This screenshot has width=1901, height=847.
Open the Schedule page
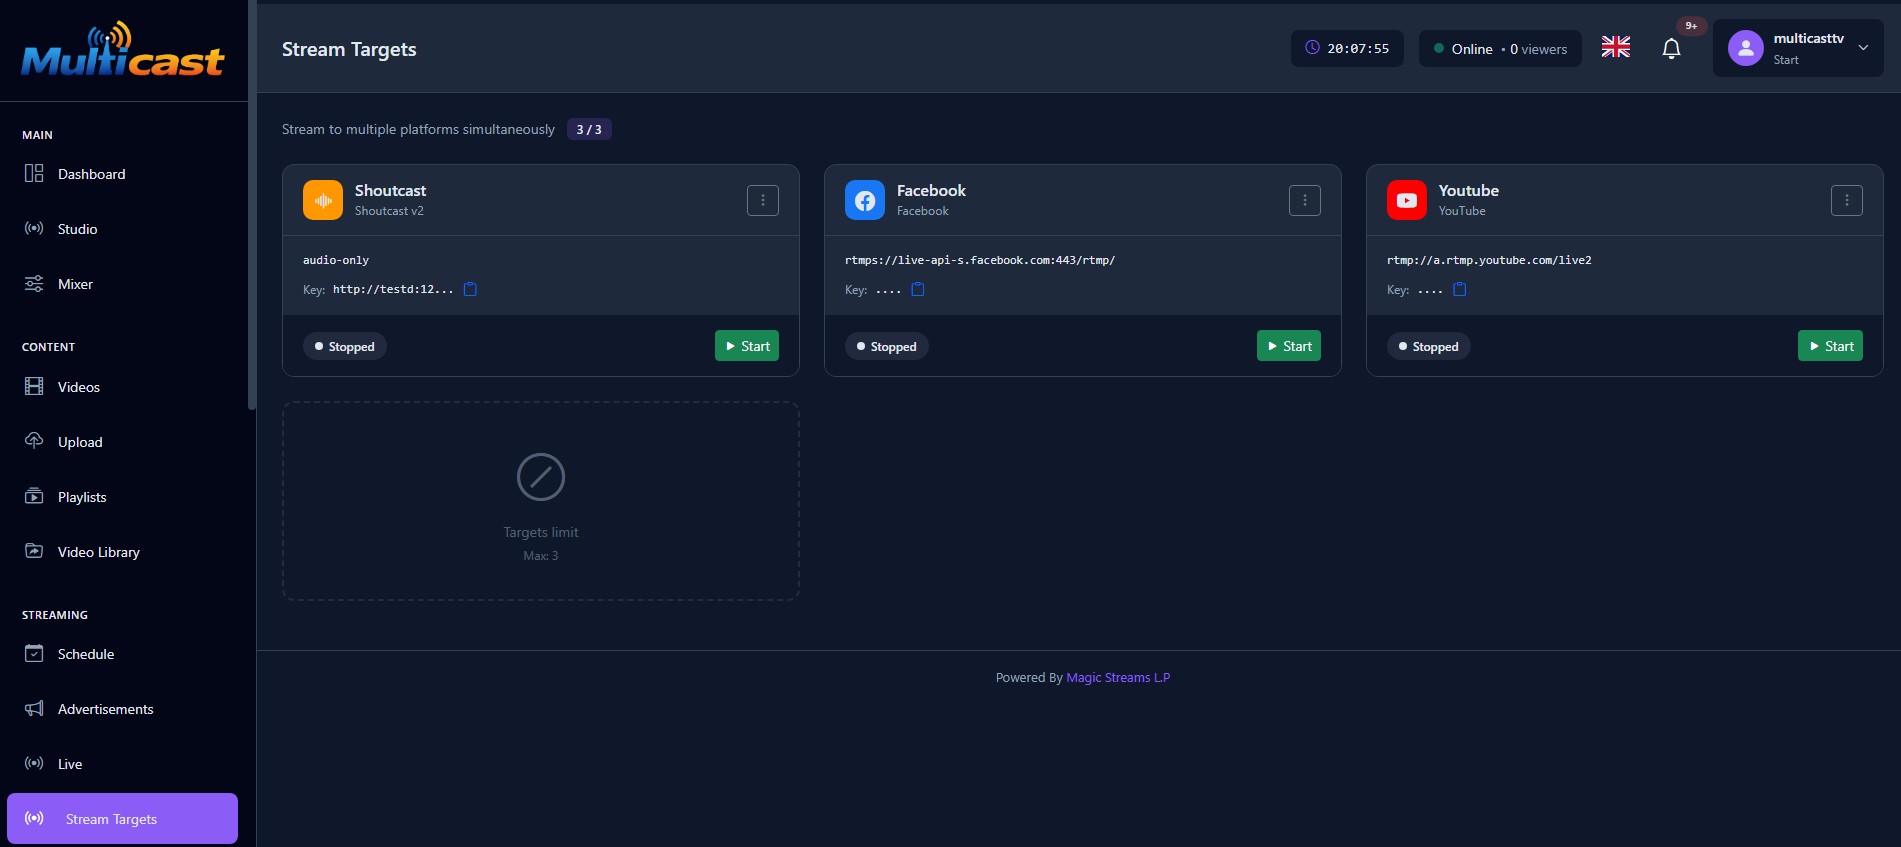[123, 654]
